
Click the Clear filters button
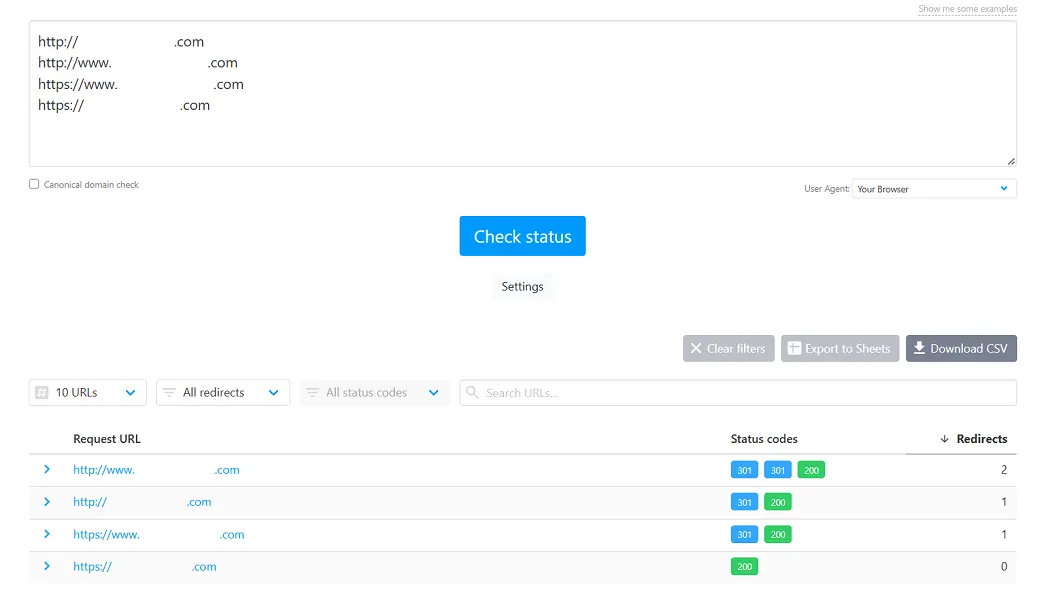[x=728, y=348]
